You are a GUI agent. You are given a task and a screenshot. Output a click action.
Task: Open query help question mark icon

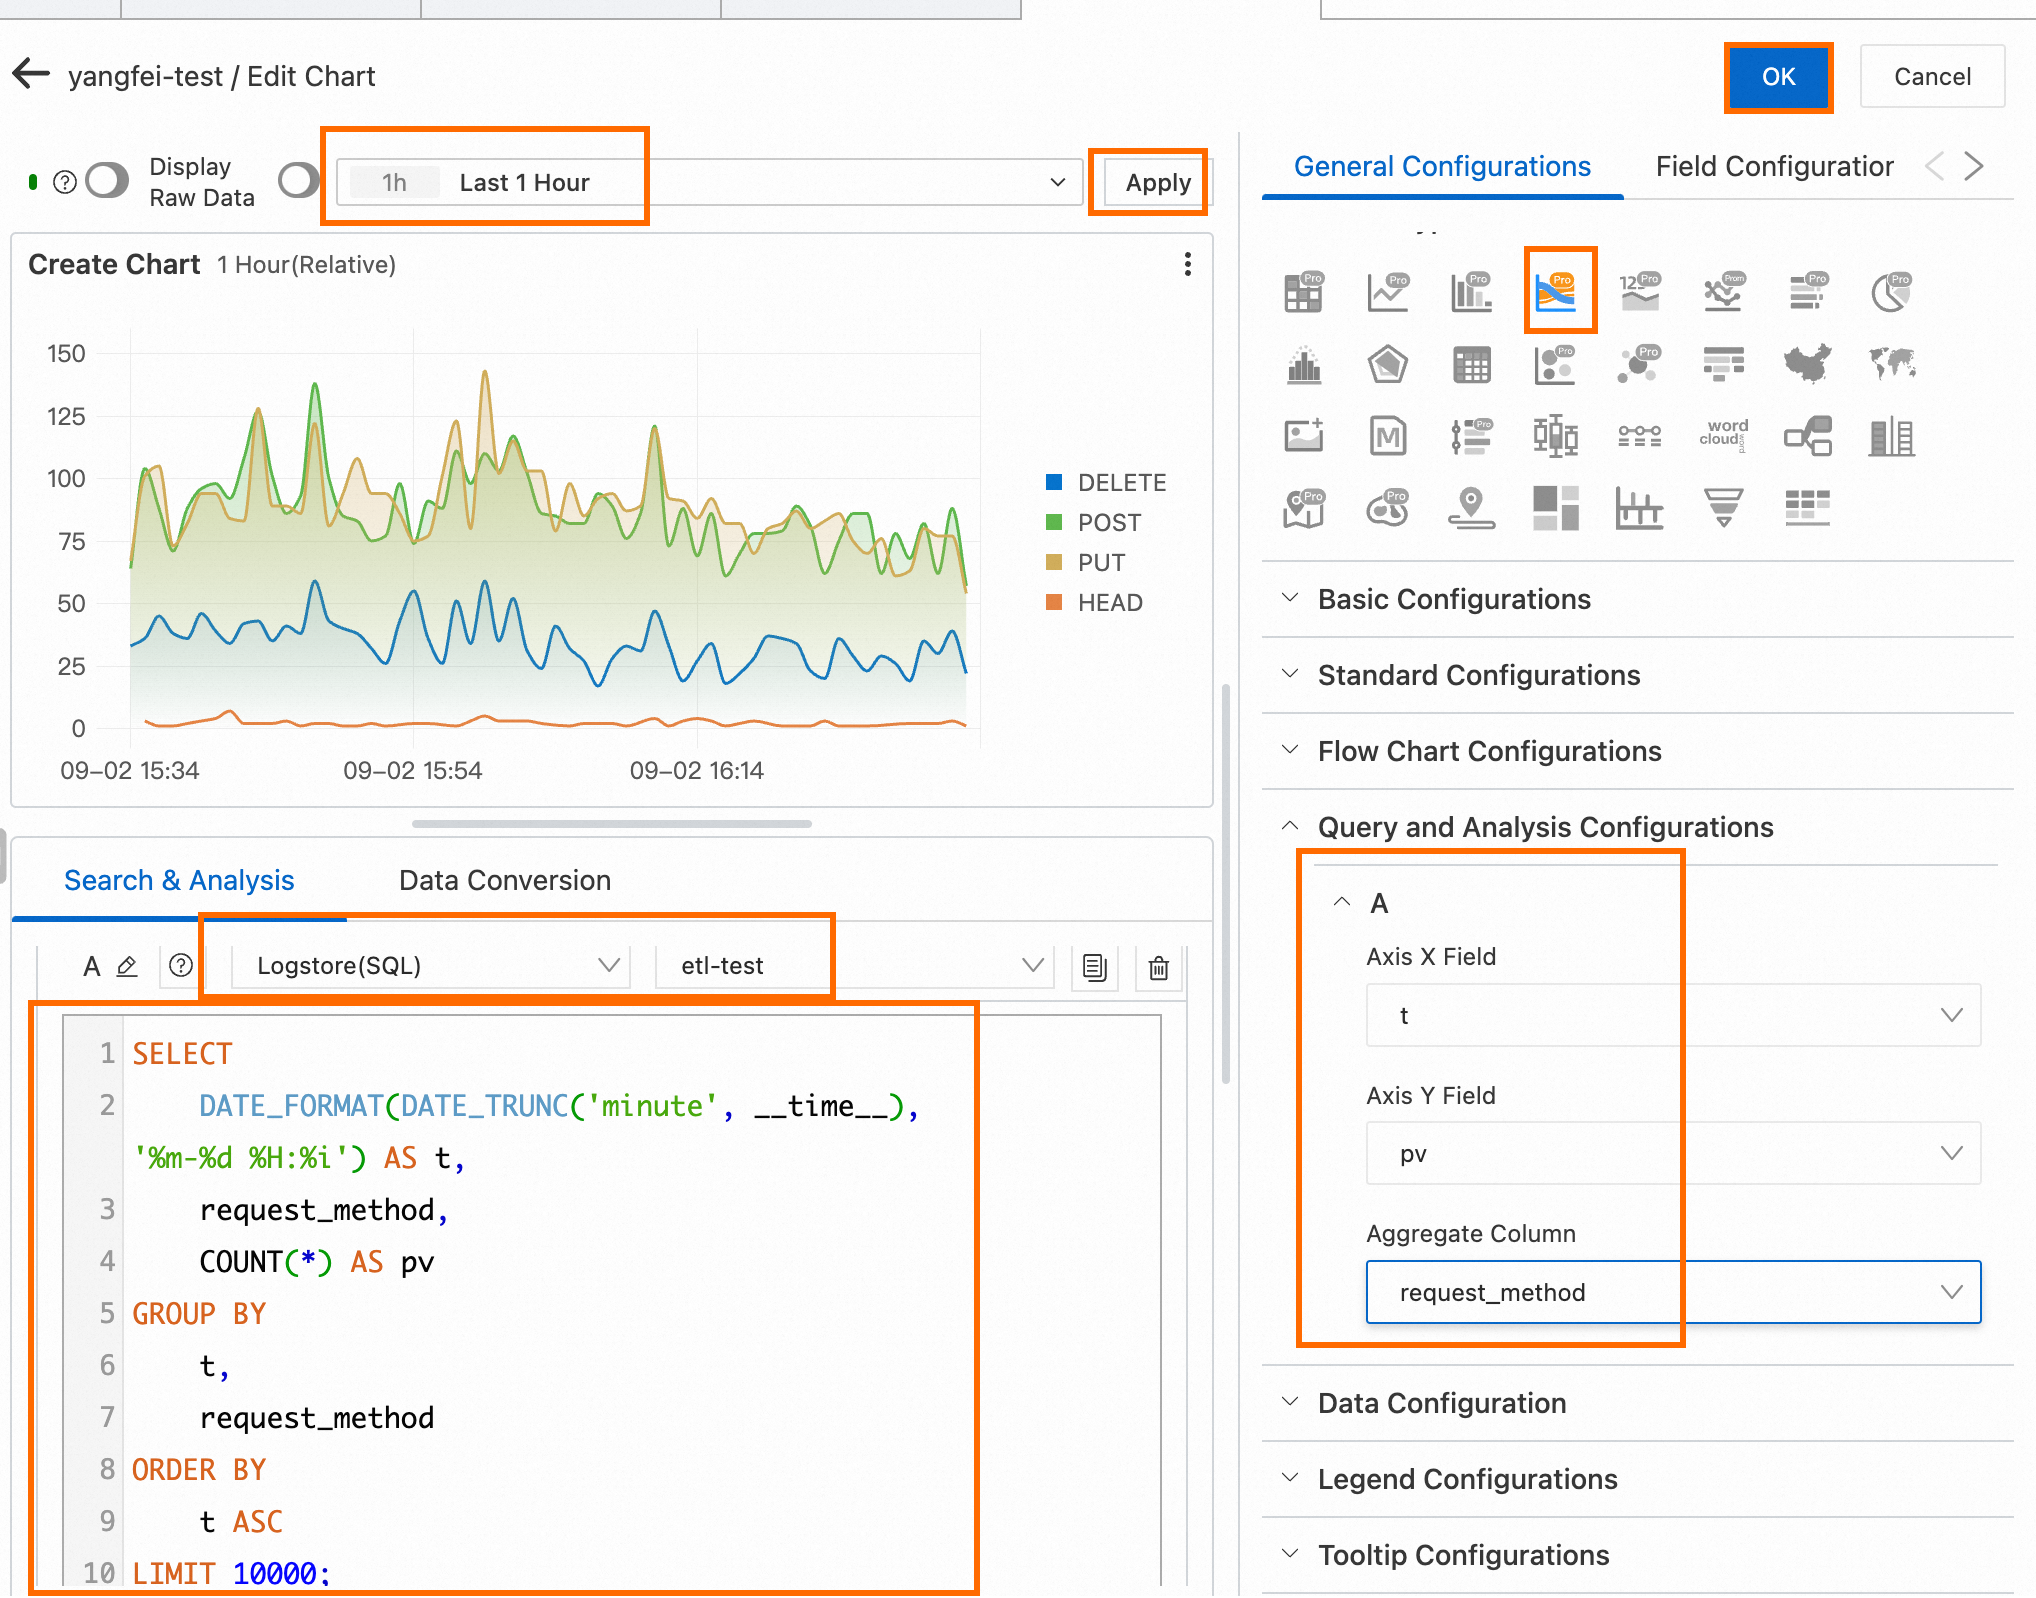tap(181, 966)
